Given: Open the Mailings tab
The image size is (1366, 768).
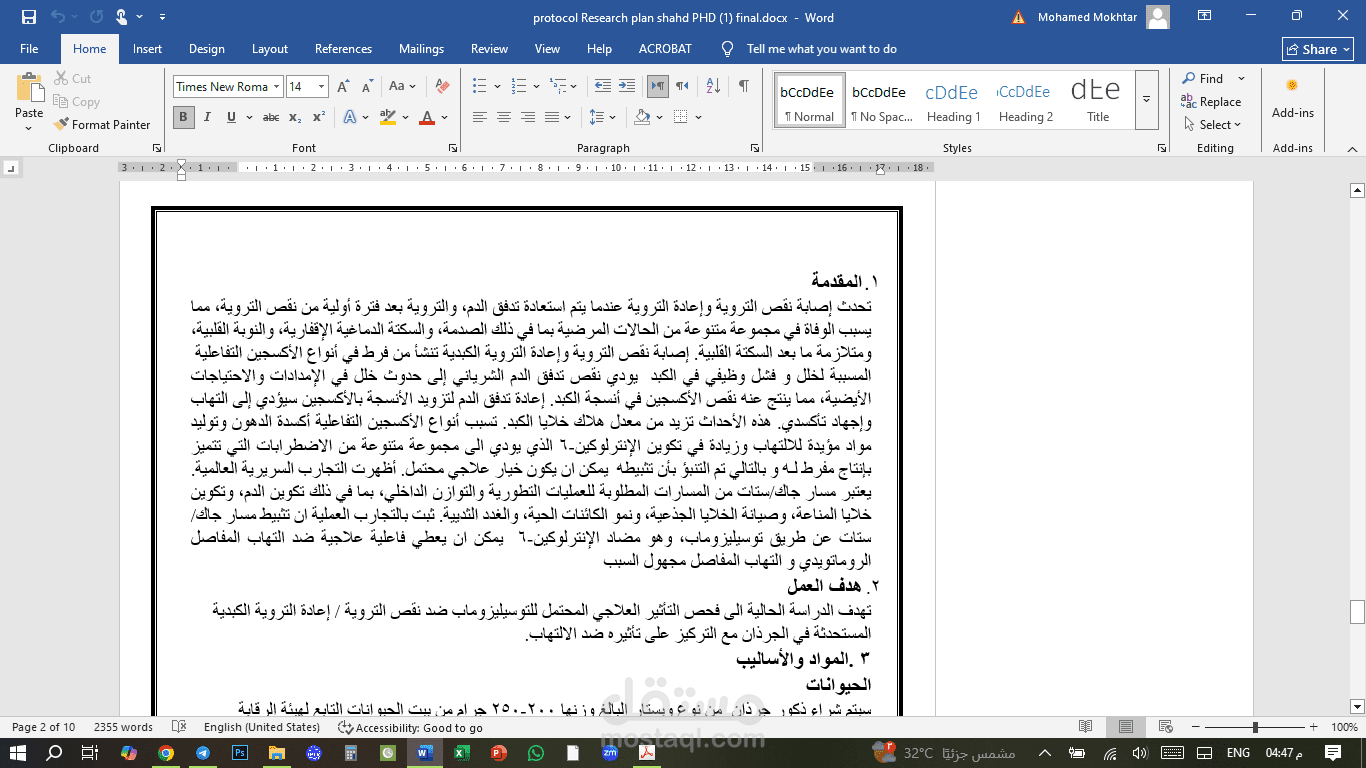Looking at the screenshot, I should tap(421, 48).
